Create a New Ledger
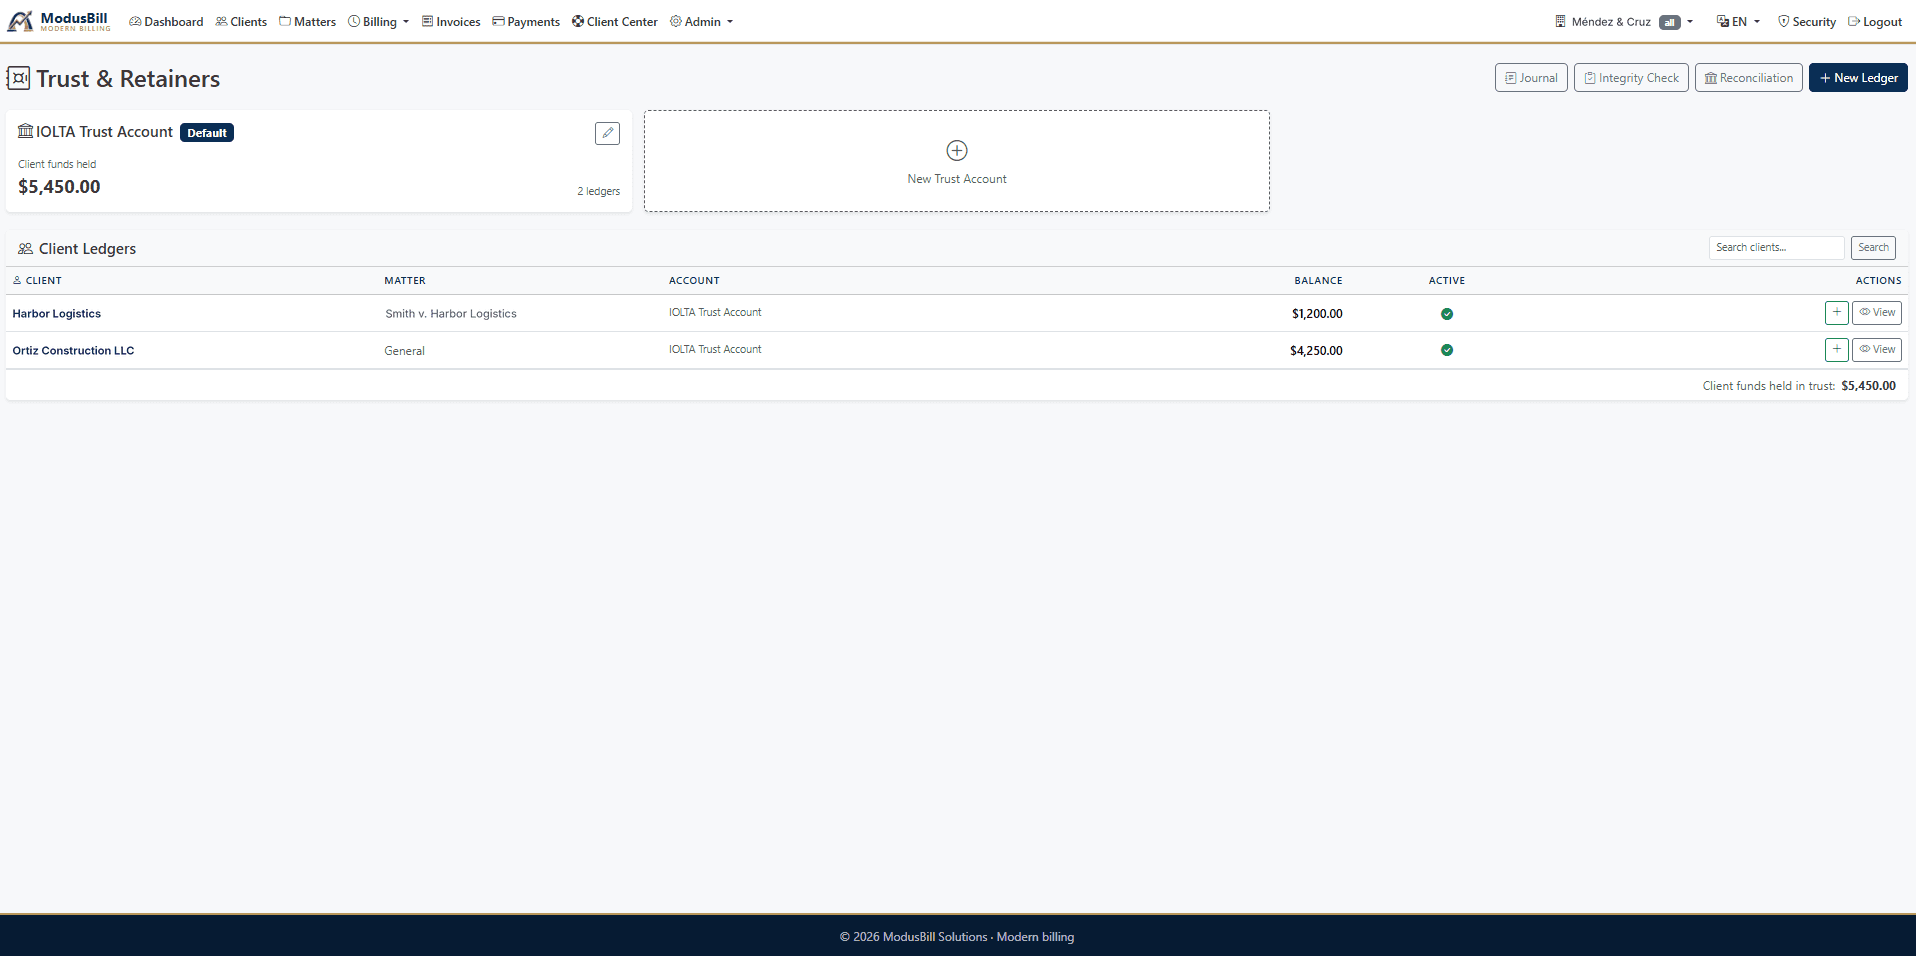Viewport: 1916px width, 956px height. pos(1858,78)
